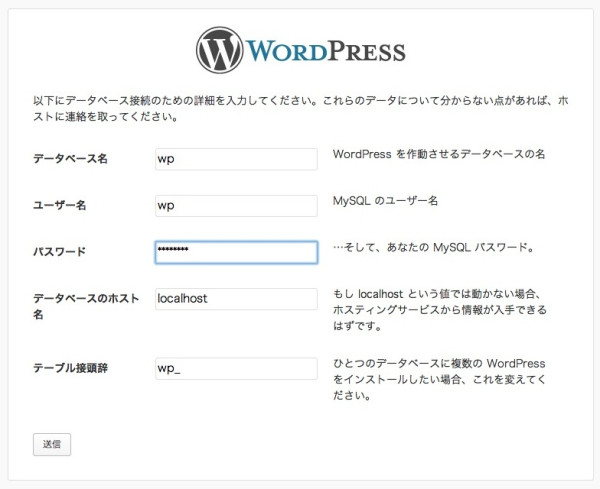Click the テーブル接頭辞 label
This screenshot has height=489, width=600.
pos(70,368)
